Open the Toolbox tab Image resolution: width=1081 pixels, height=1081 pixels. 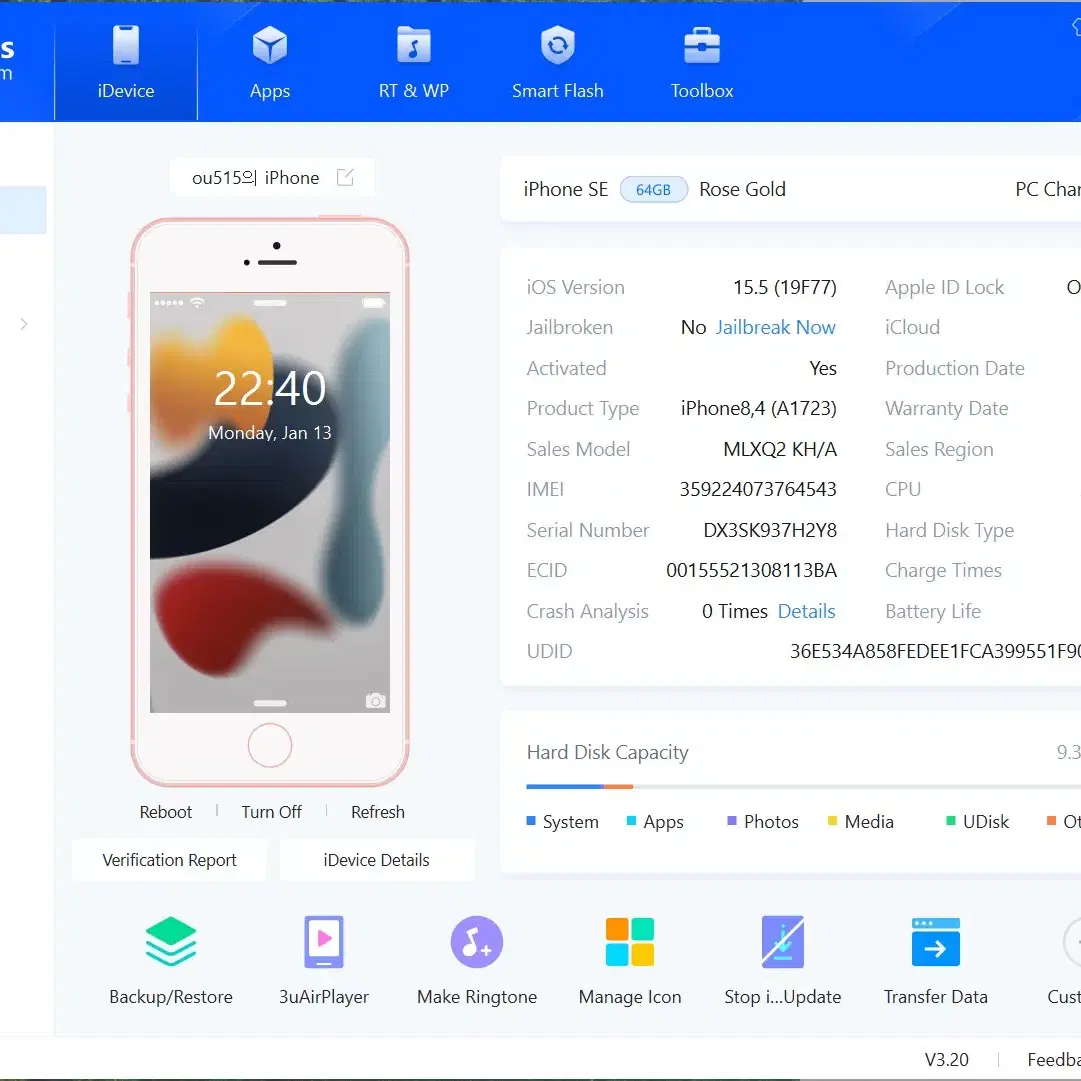coord(702,62)
